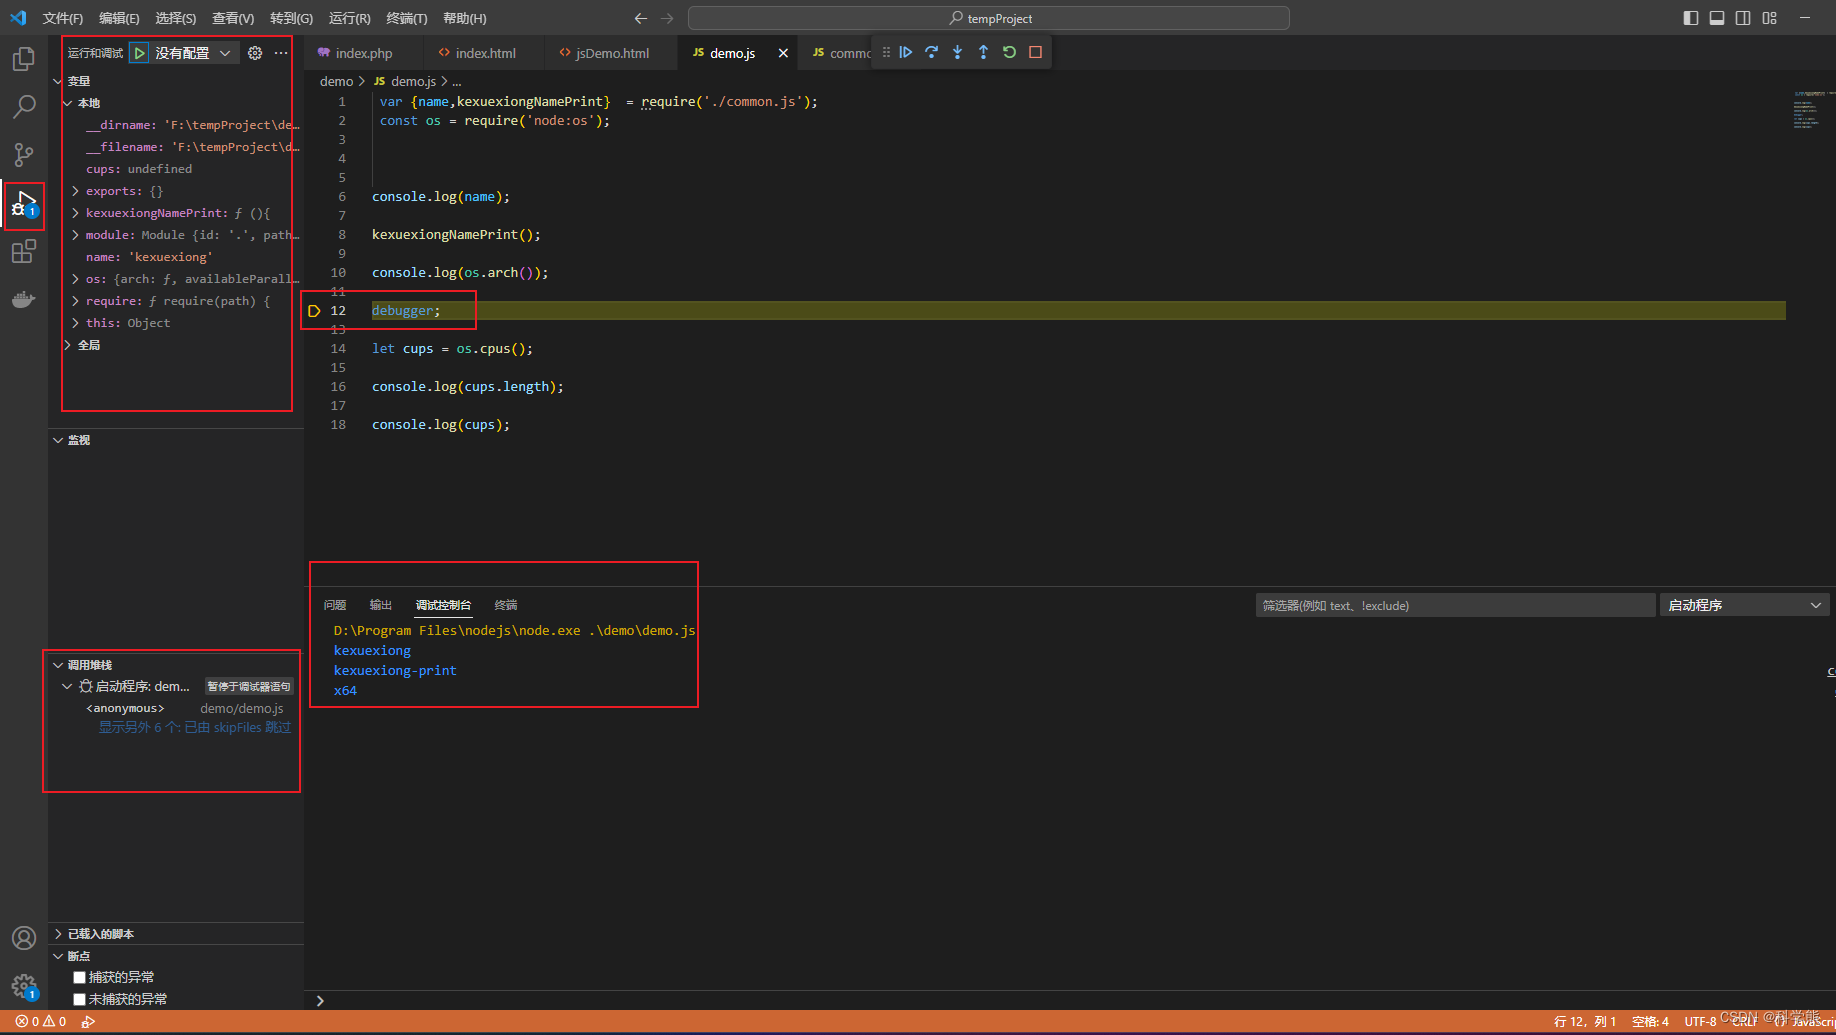Open the Extensions view
1836x1035 pixels.
[x=24, y=251]
